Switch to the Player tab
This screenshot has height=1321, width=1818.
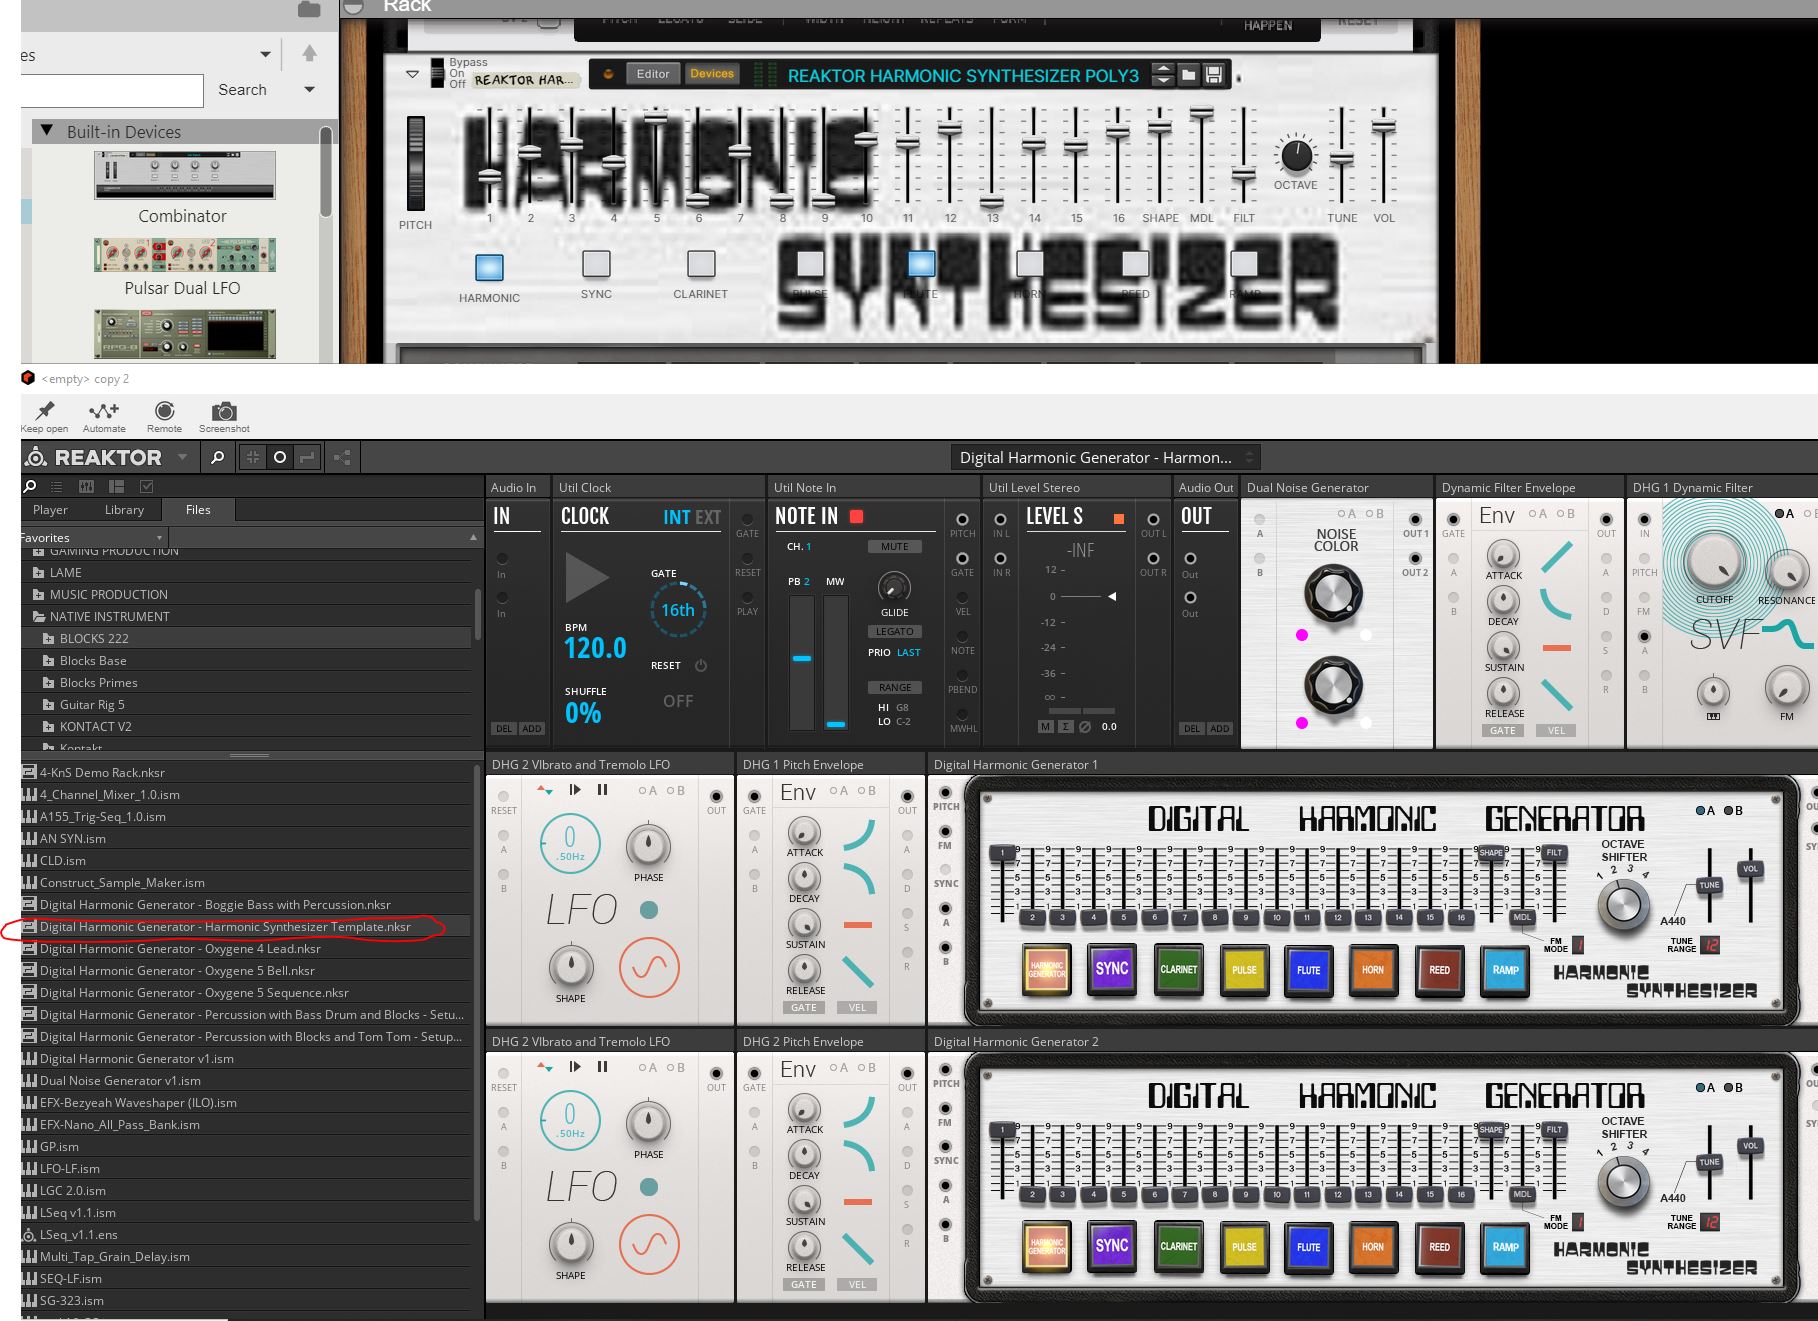(50, 510)
